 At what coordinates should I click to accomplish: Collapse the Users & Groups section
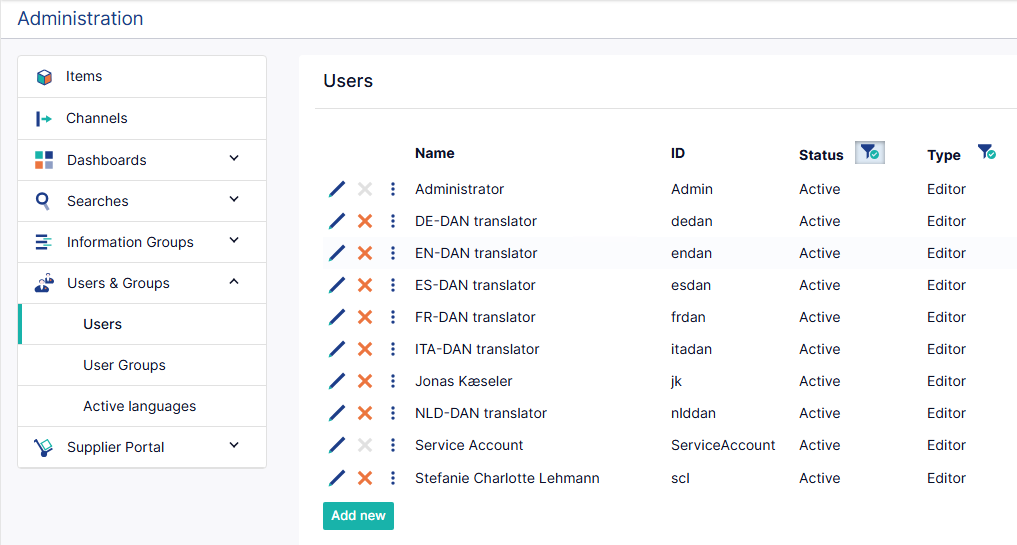(234, 281)
